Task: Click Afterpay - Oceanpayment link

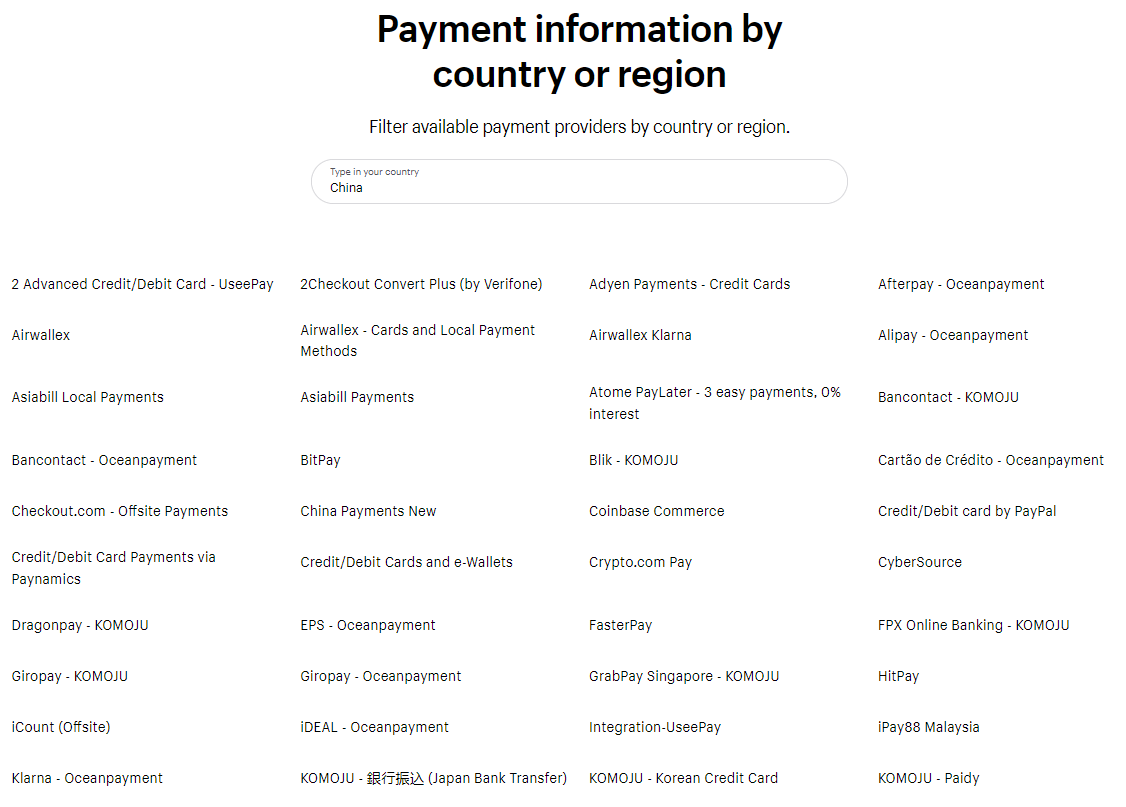Action: 960,284
